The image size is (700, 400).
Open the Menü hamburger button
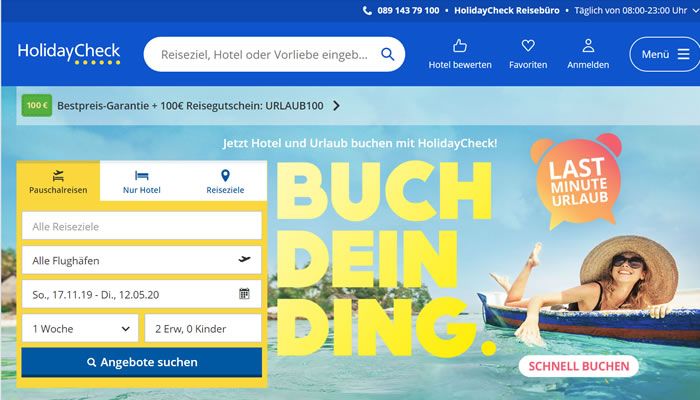point(664,54)
